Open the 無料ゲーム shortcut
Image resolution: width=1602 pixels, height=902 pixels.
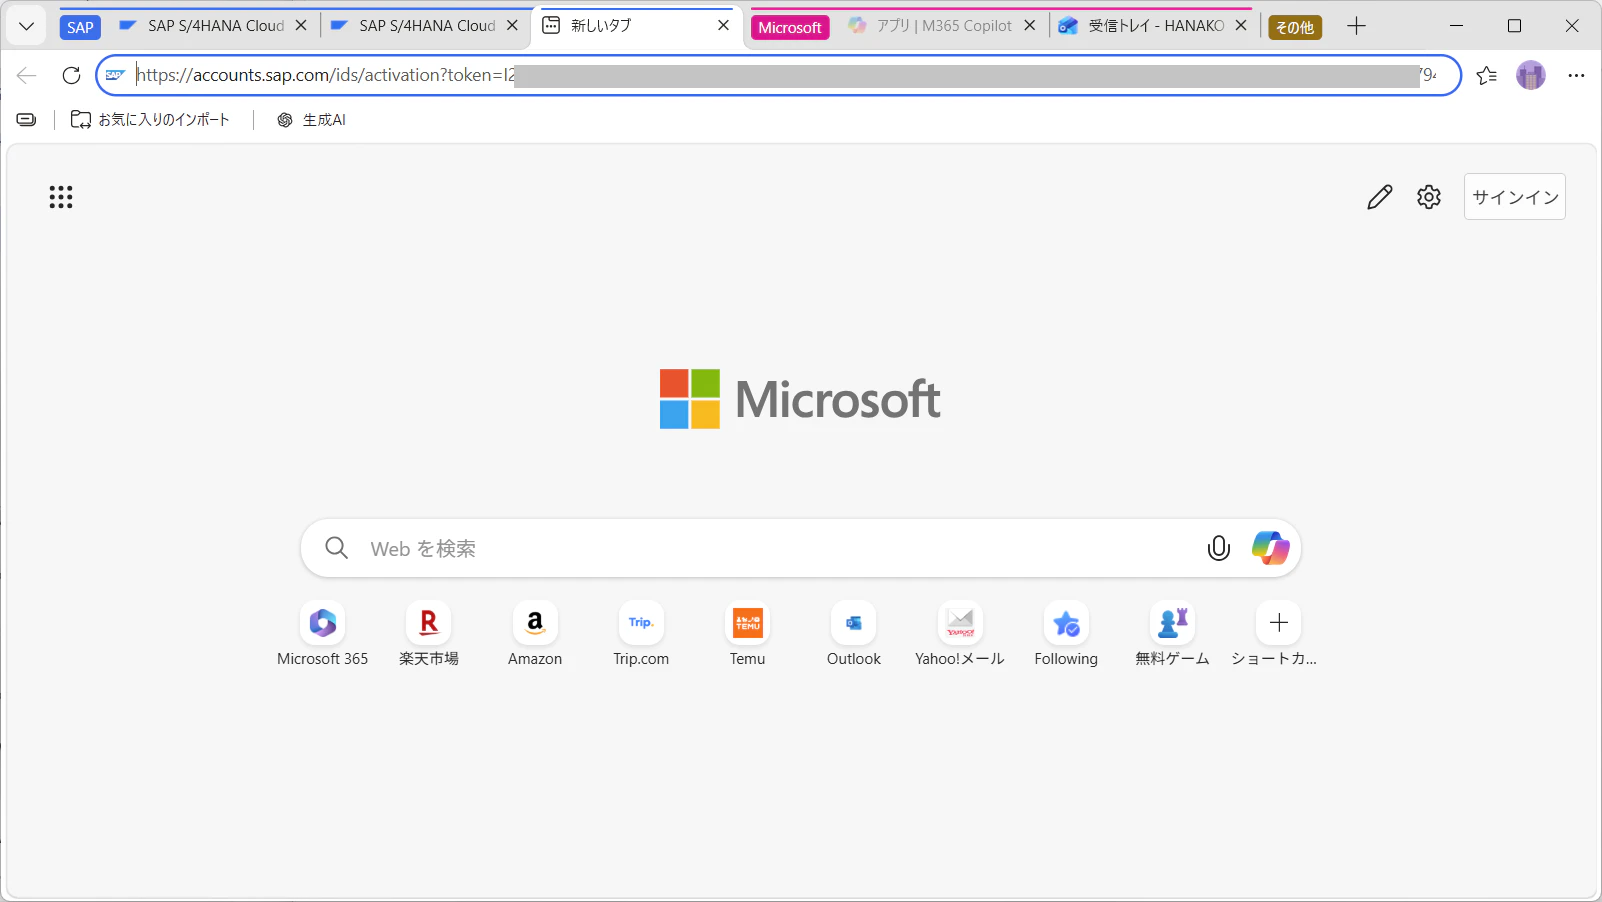point(1172,635)
